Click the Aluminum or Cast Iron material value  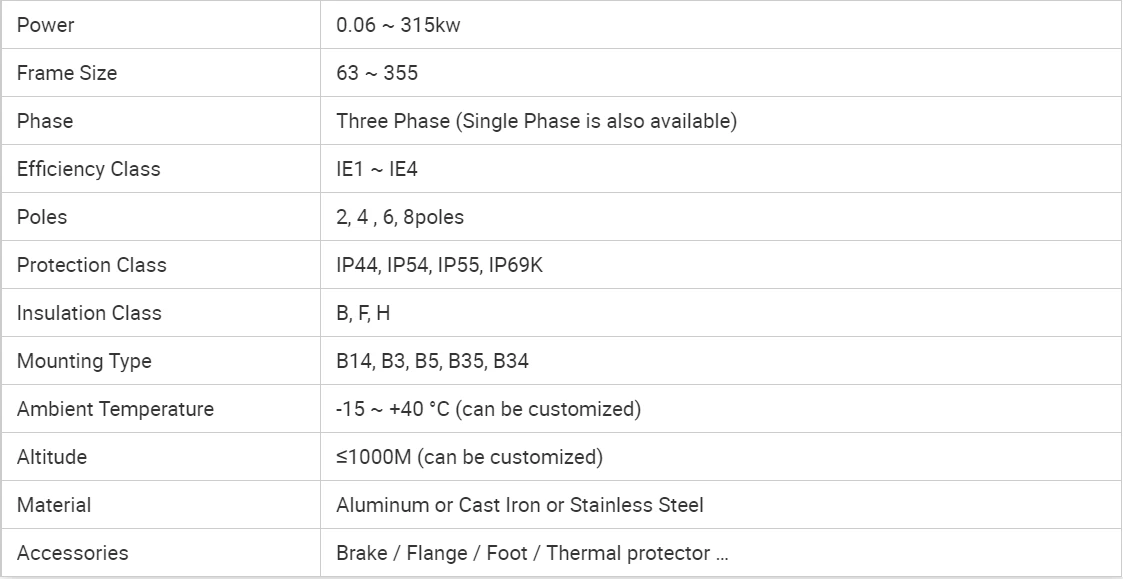coord(520,505)
